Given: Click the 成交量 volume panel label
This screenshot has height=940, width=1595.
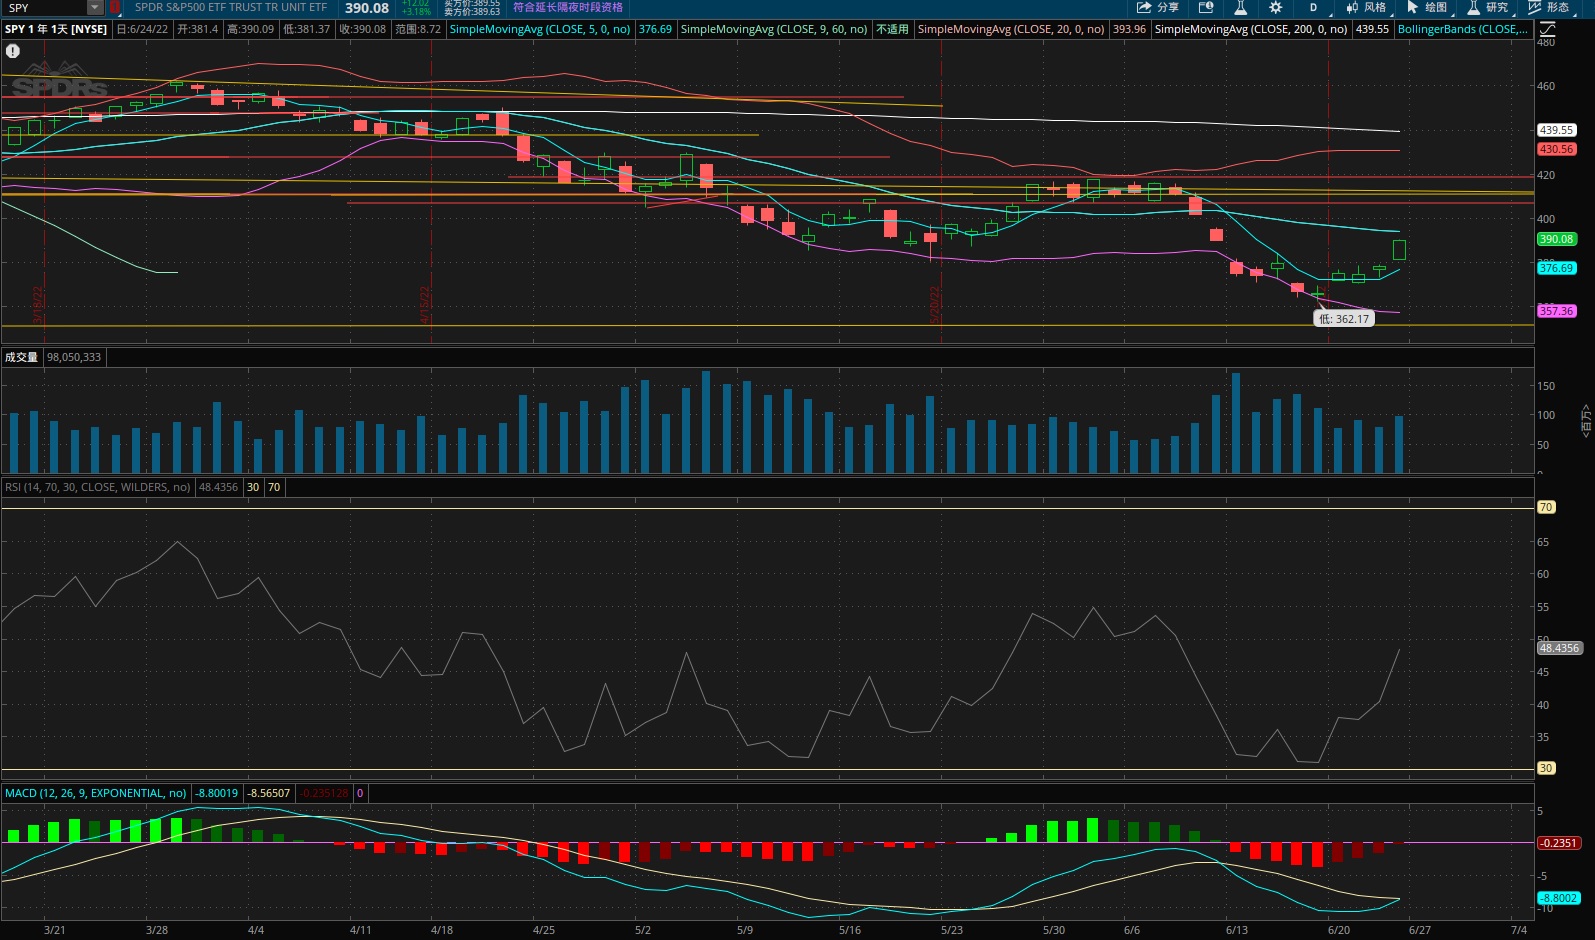Looking at the screenshot, I should [x=22, y=357].
